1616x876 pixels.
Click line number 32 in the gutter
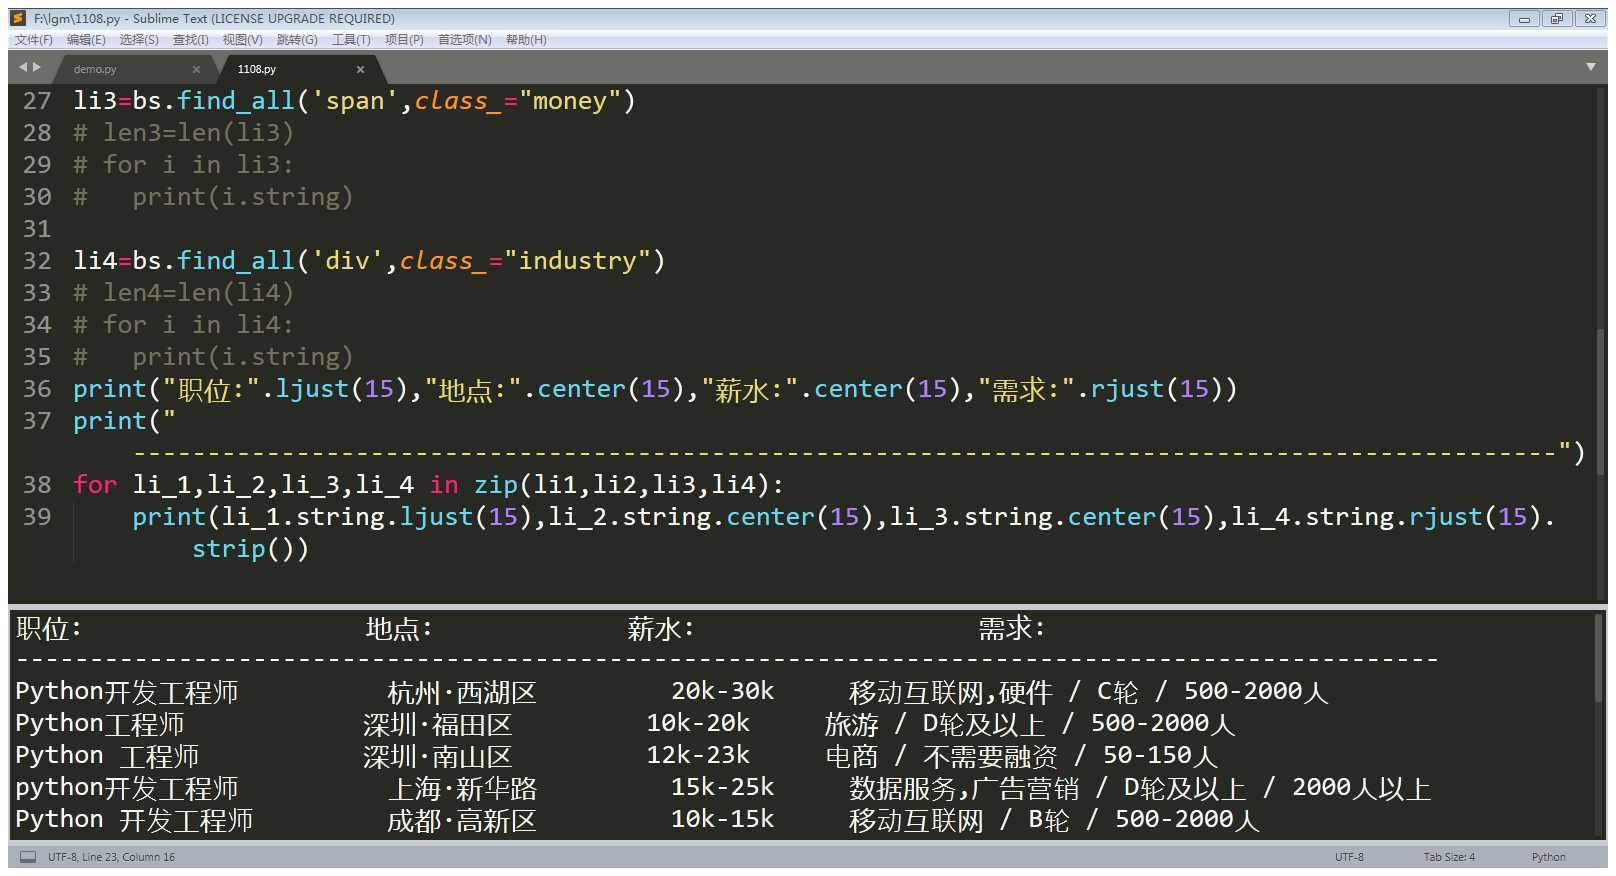37,261
